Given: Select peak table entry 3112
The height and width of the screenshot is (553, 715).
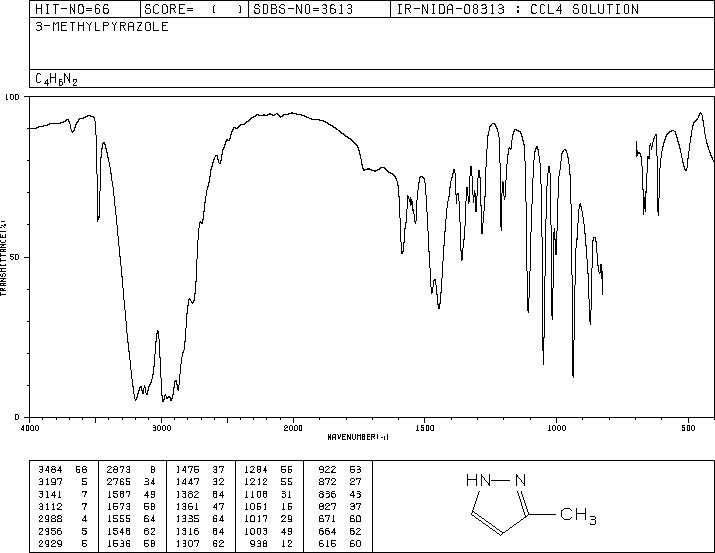Looking at the screenshot, I should click(62, 506).
